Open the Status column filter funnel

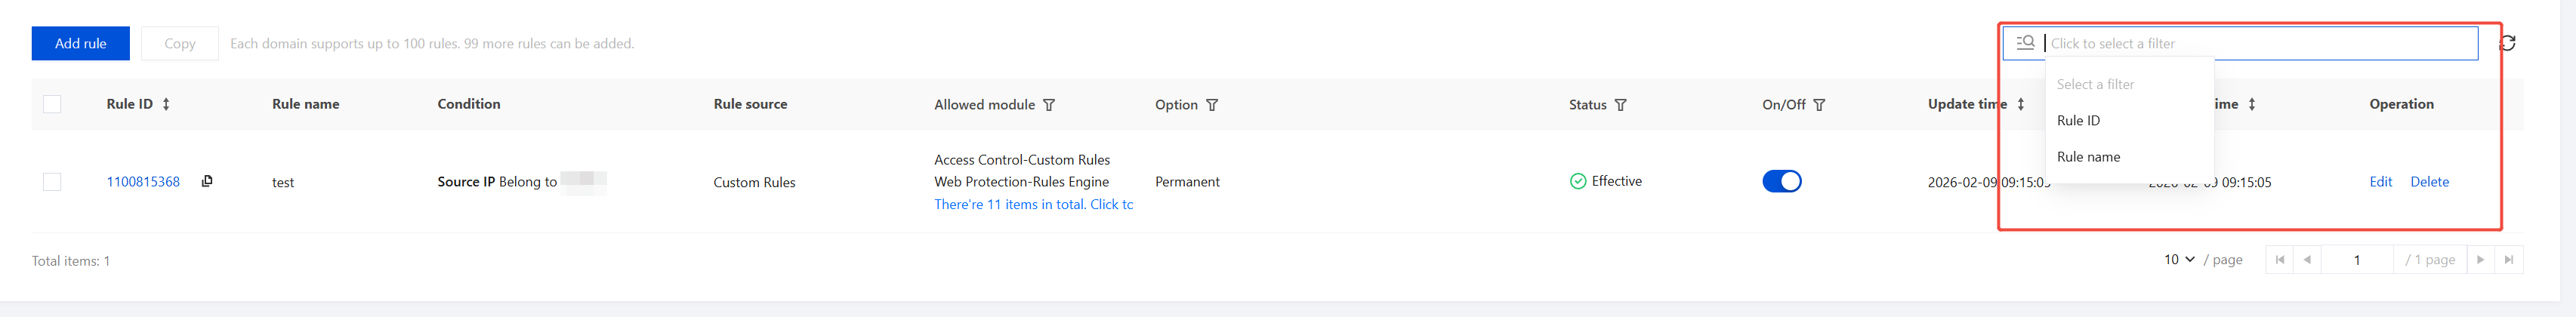tap(1621, 105)
